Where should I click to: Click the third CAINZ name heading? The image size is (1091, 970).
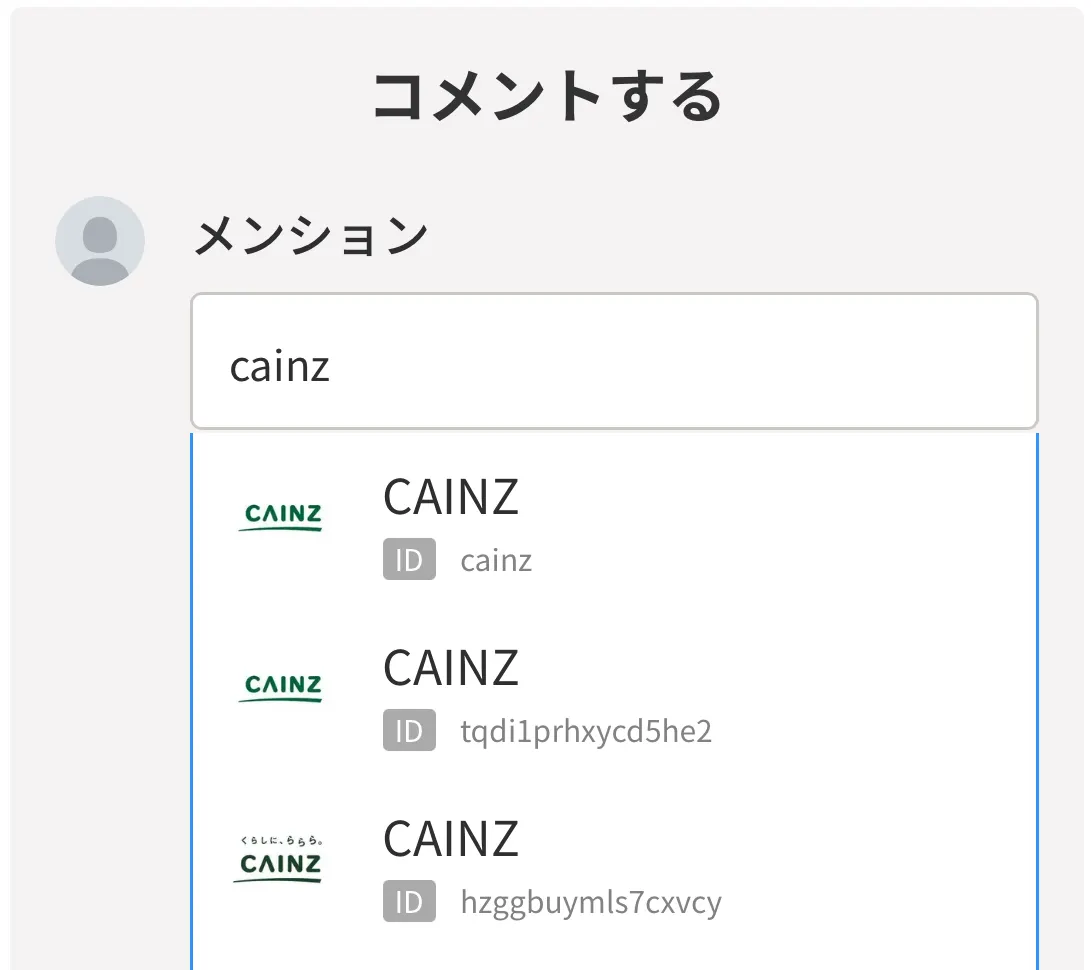click(451, 839)
